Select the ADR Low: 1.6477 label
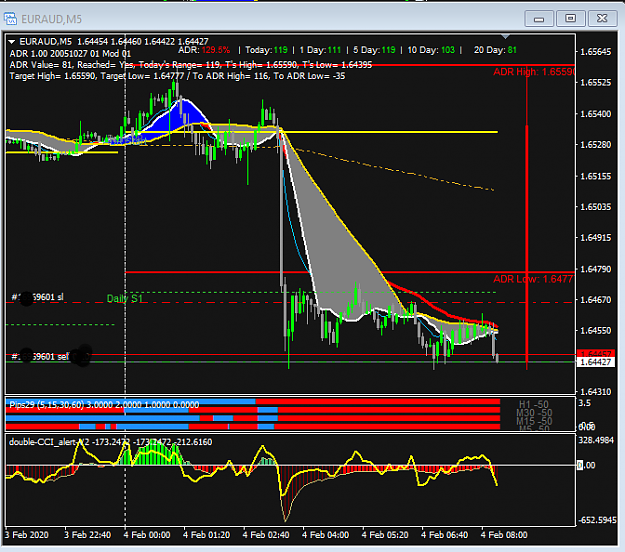Viewport: 625px width, 552px height. click(x=533, y=279)
